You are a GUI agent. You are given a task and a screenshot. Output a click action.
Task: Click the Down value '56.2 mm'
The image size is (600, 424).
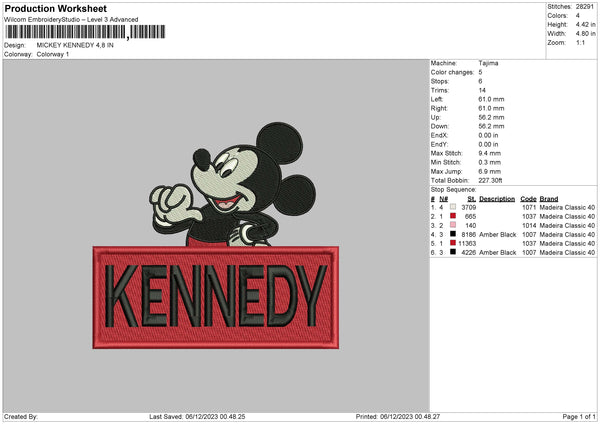491,126
